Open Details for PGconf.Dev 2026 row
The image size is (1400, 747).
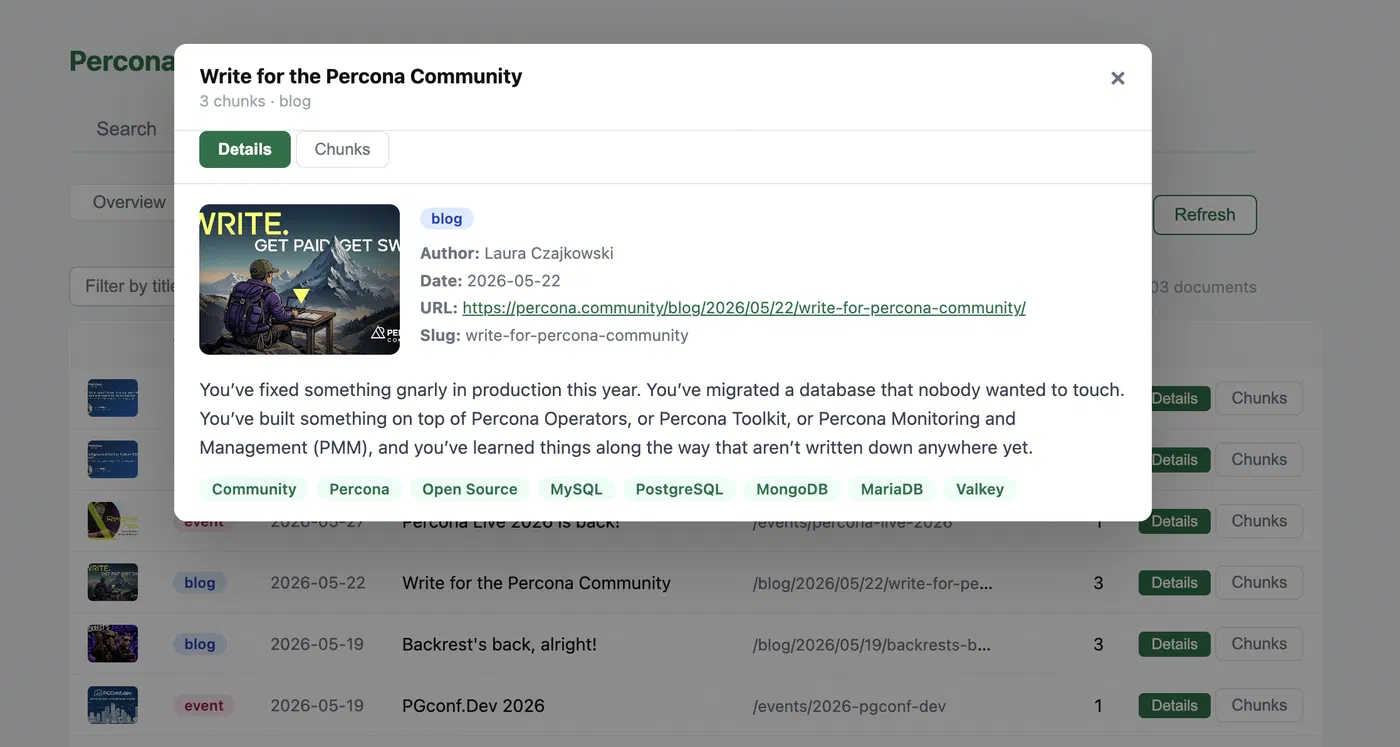[1174, 706]
